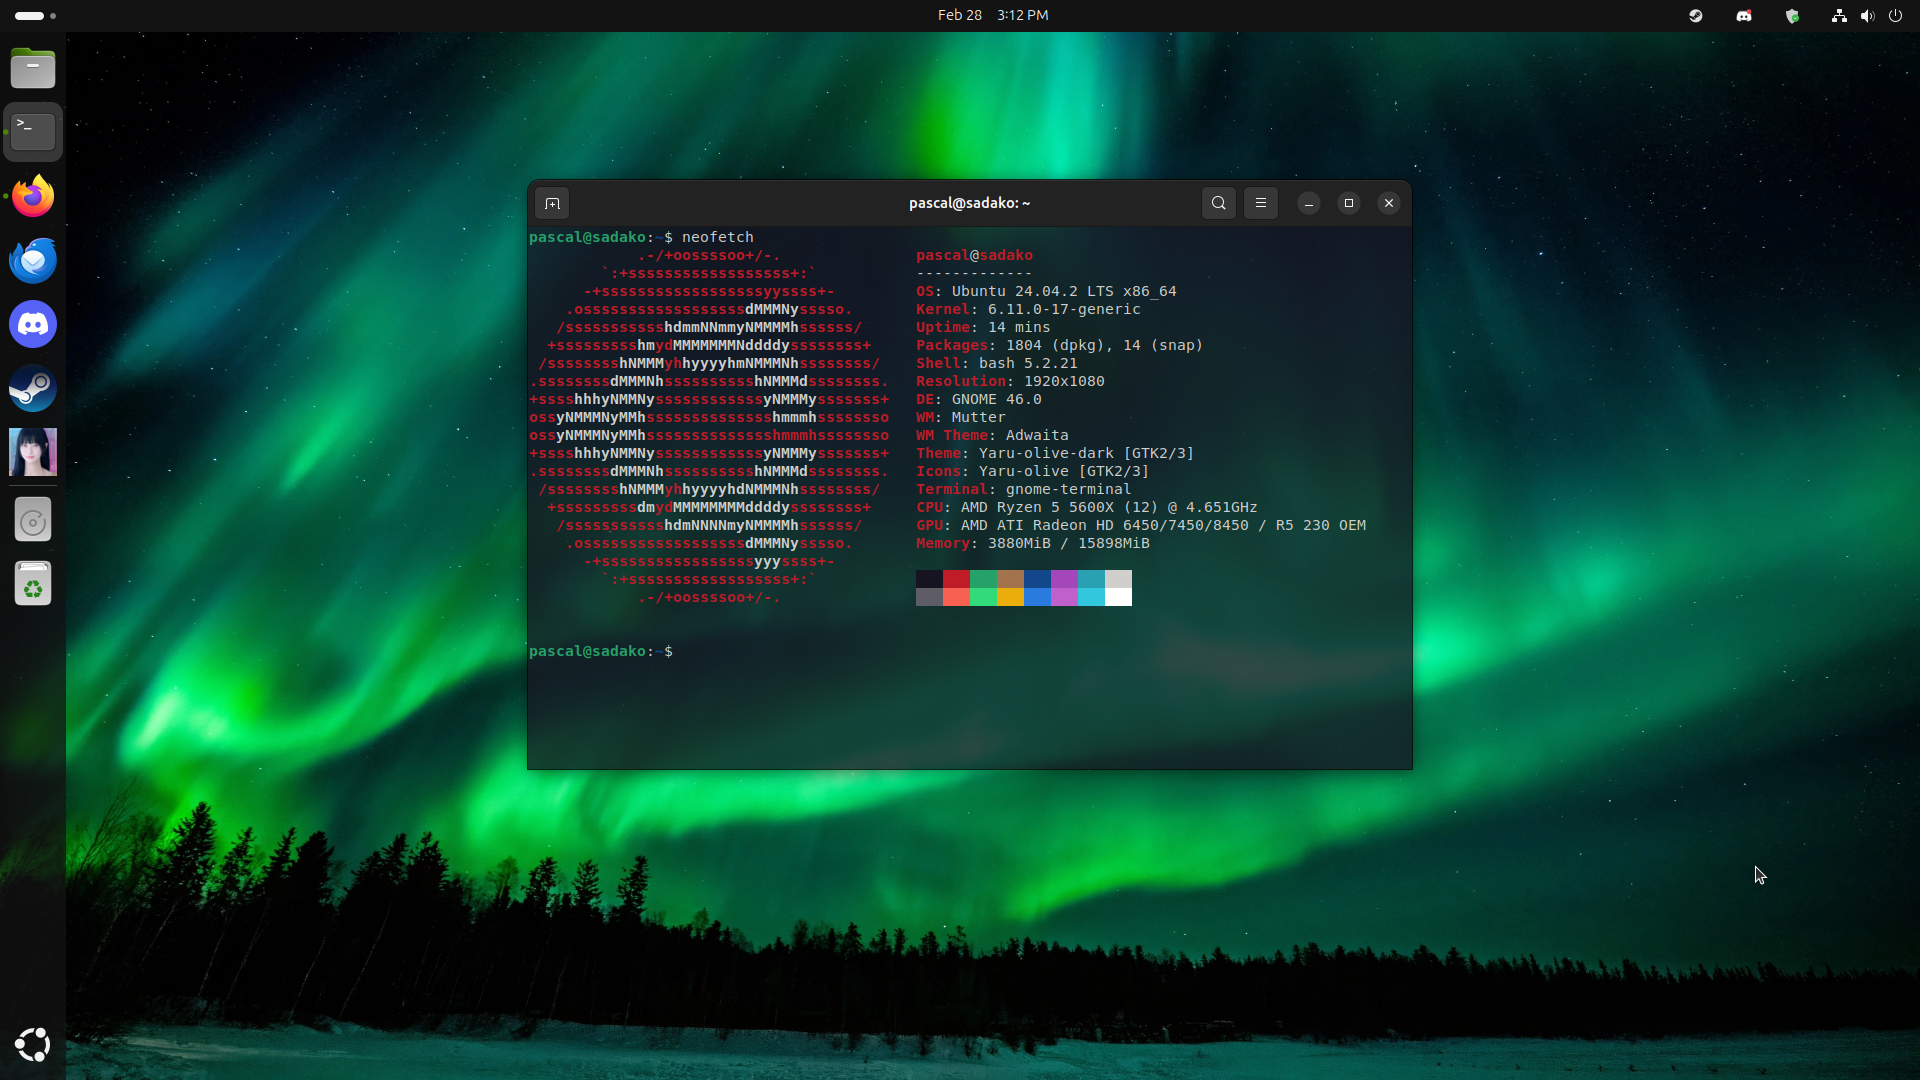This screenshot has width=1920, height=1080.
Task: Open a new terminal tab
Action: [553, 203]
